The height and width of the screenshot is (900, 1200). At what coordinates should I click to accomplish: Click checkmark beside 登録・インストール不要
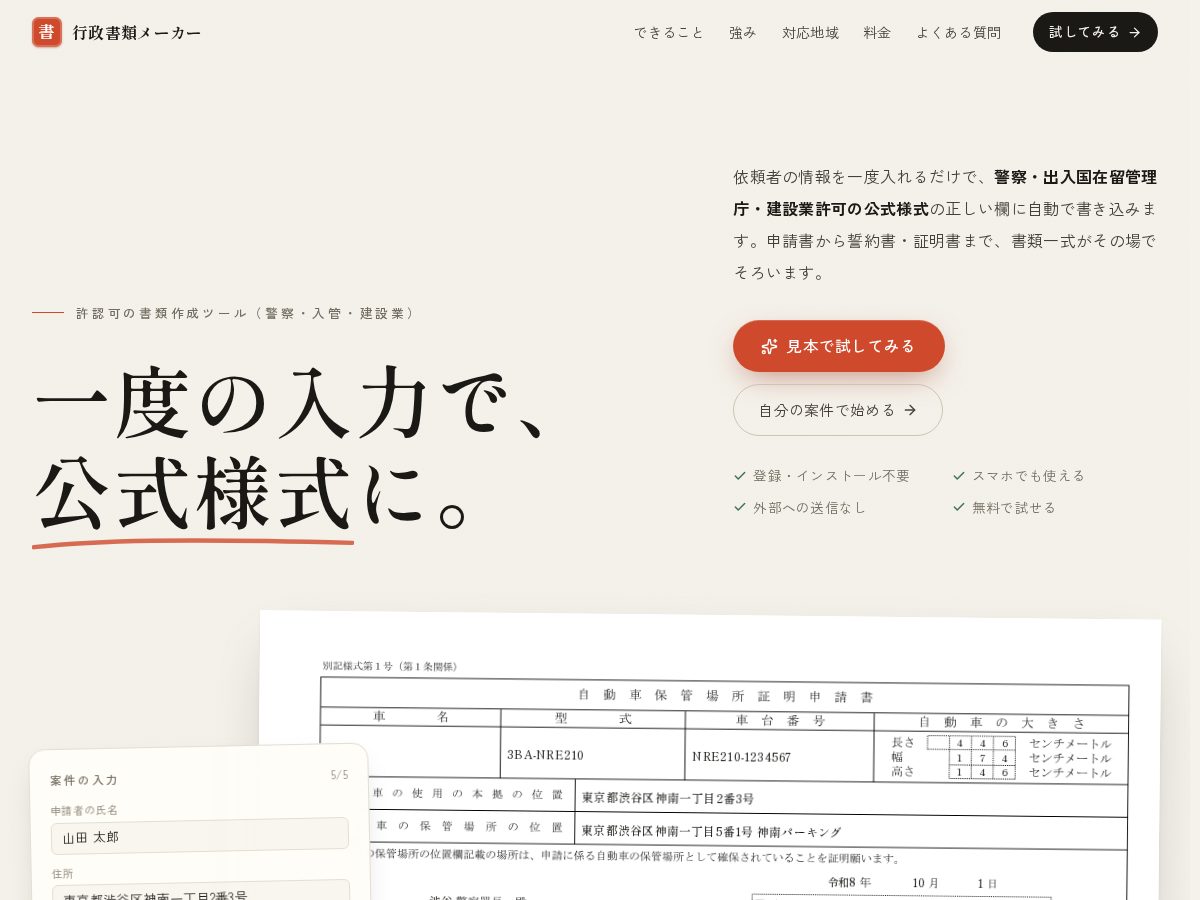click(x=740, y=476)
